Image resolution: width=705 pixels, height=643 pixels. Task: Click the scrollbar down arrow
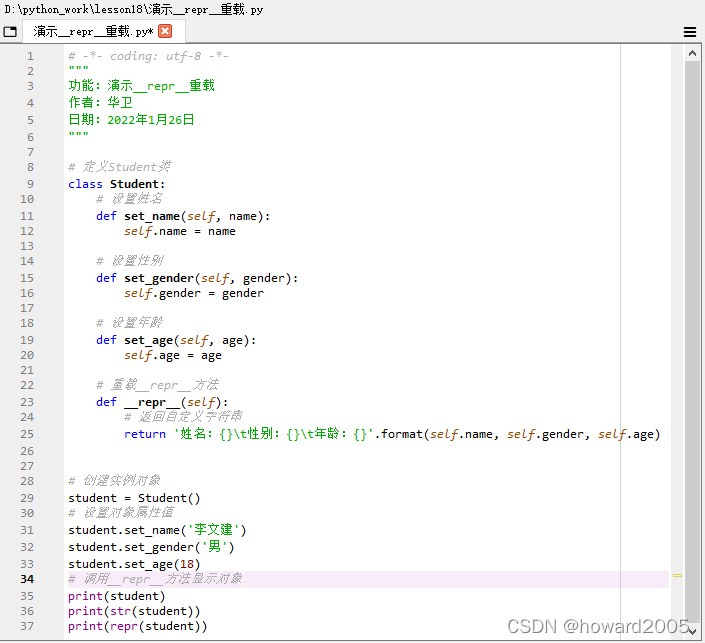[692, 630]
